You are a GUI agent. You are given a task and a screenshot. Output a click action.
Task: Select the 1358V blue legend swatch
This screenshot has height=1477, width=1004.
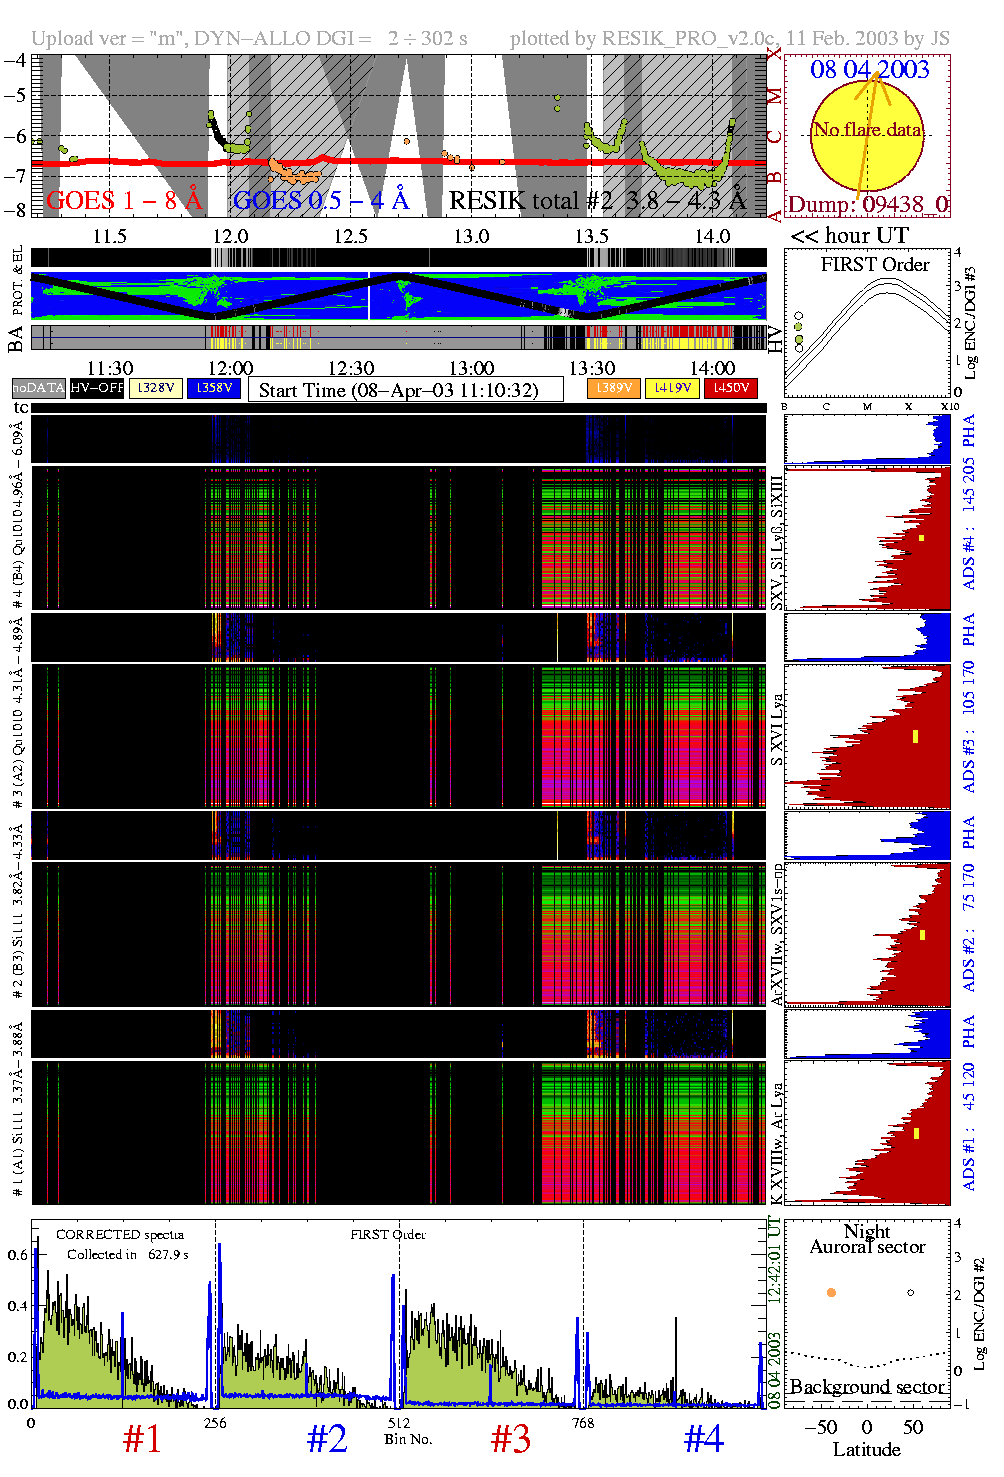point(214,388)
